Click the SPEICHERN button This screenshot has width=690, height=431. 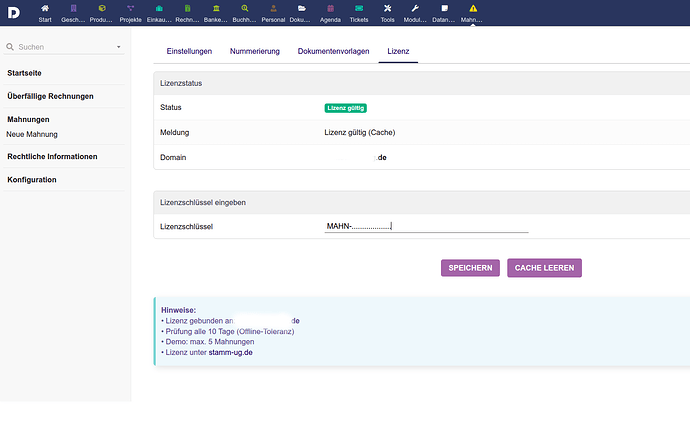[470, 268]
